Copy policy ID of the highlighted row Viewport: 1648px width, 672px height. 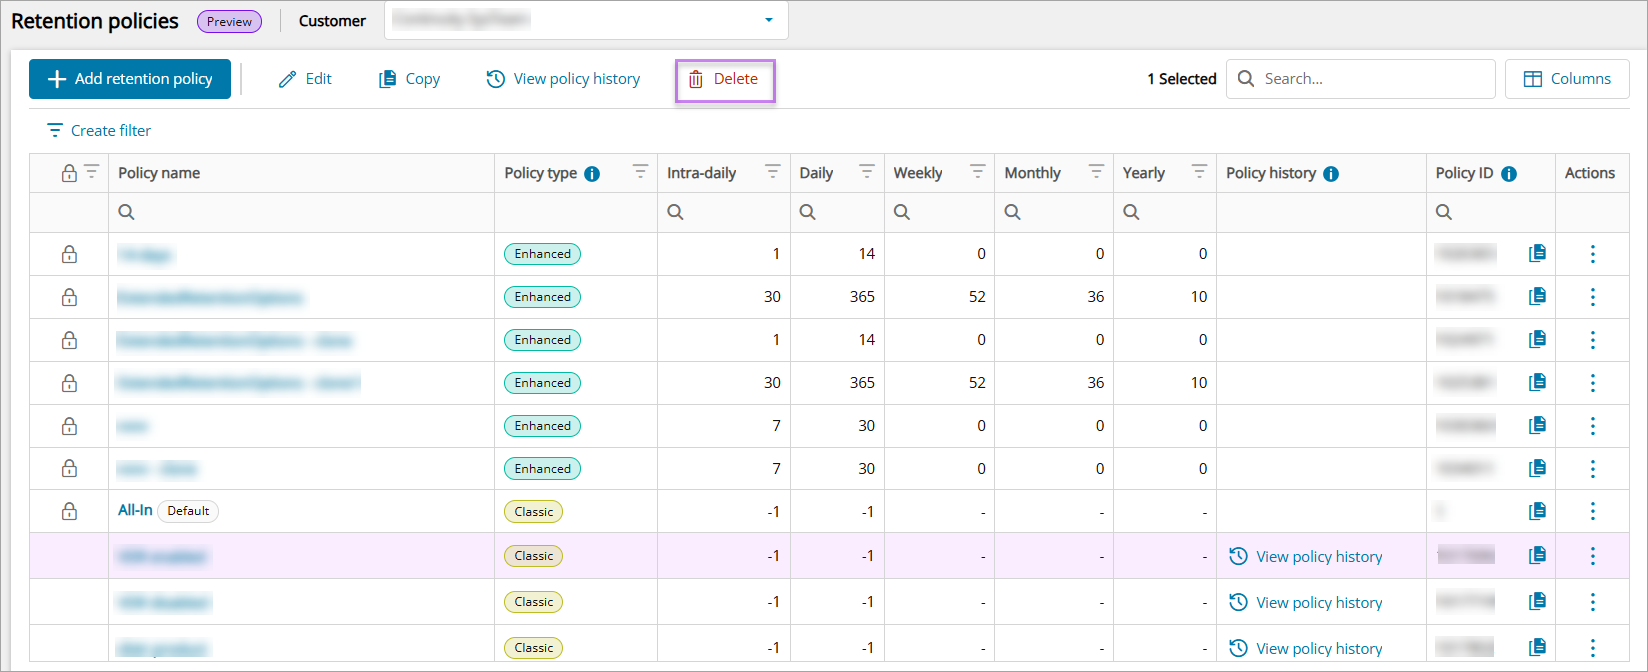(1538, 555)
